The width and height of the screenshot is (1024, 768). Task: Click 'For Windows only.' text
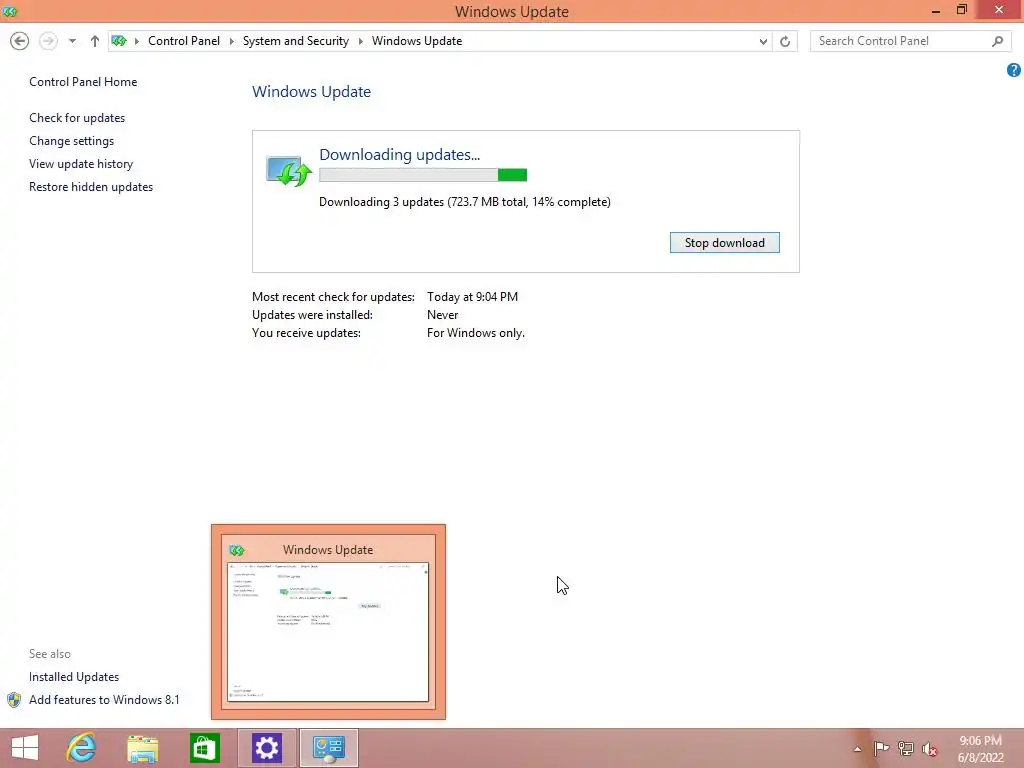pos(475,333)
